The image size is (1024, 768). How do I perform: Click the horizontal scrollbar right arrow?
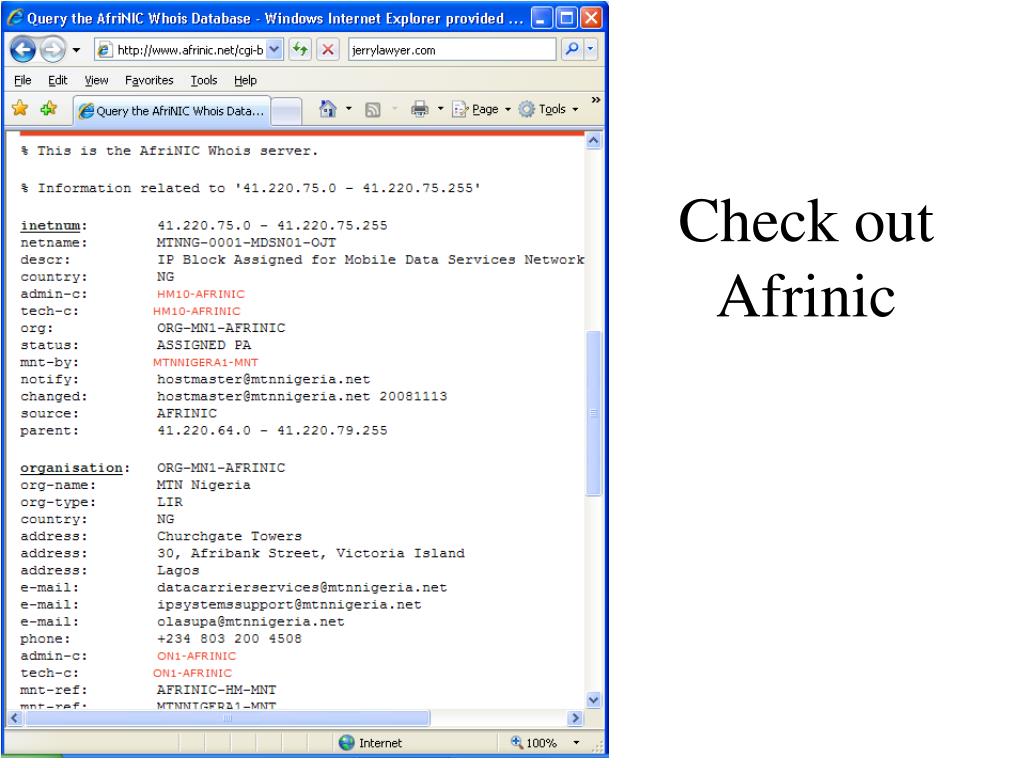pos(575,718)
